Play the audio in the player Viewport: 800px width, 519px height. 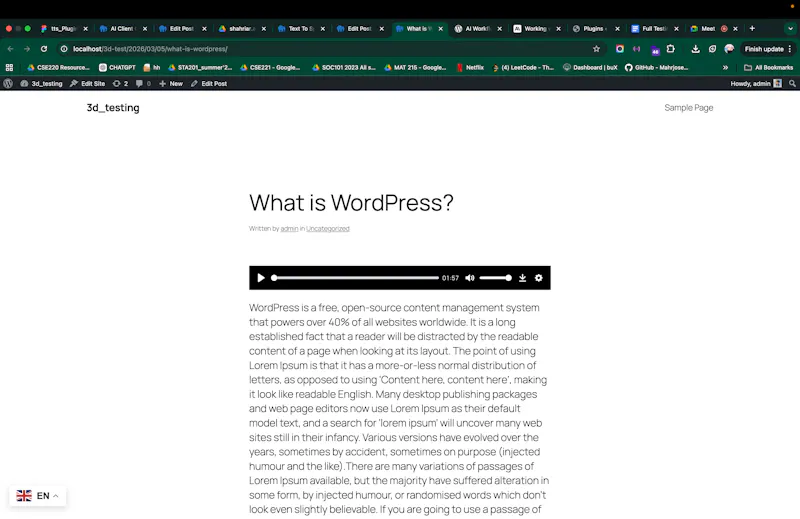coord(261,278)
